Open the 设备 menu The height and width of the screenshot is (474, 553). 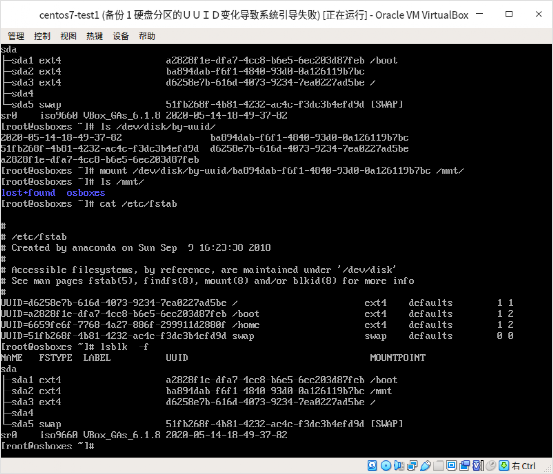coord(121,36)
